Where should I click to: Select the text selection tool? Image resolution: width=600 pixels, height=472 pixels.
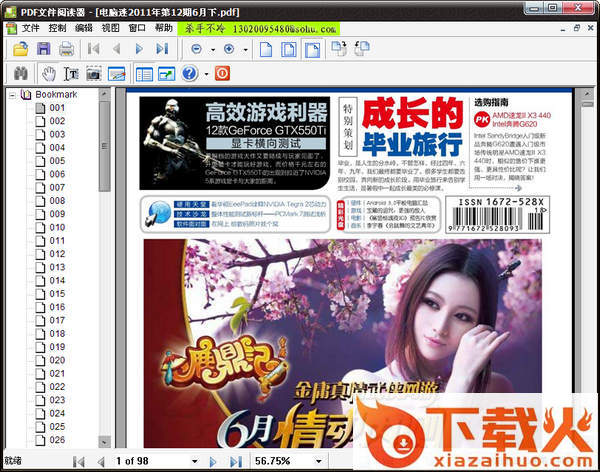[x=71, y=74]
